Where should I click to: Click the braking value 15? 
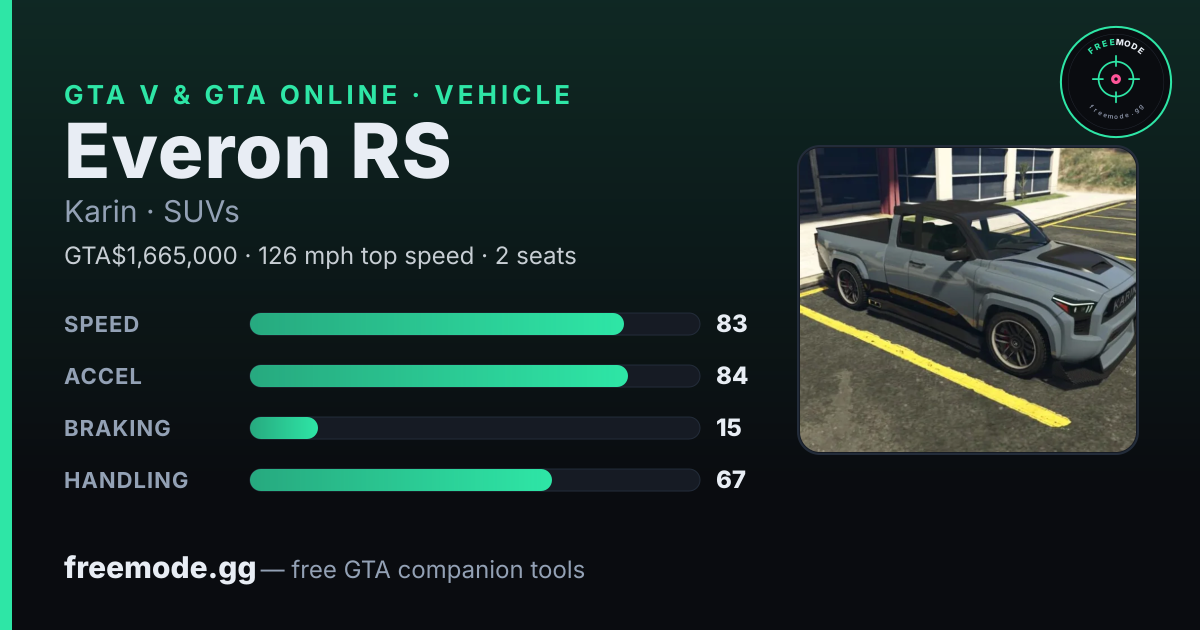point(729,428)
